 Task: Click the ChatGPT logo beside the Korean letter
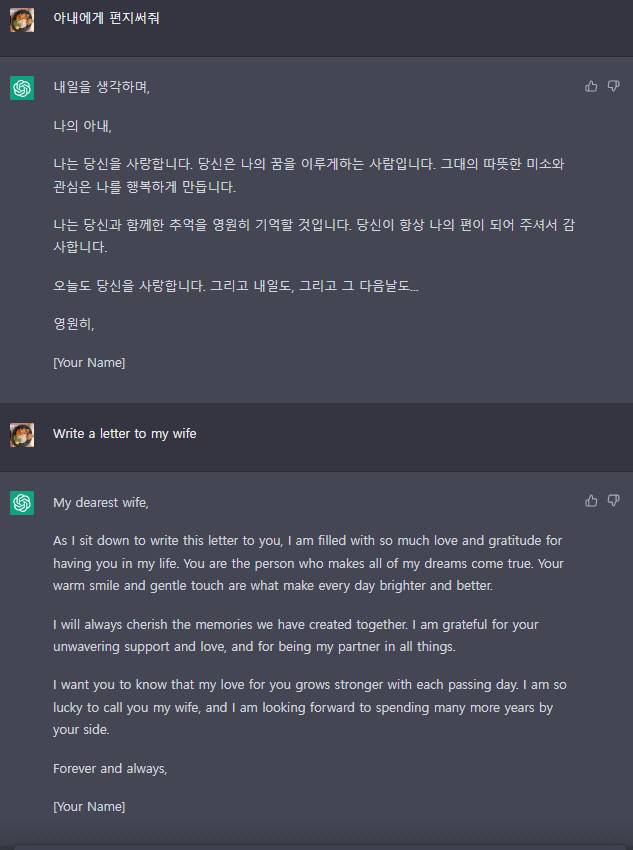click(21, 88)
